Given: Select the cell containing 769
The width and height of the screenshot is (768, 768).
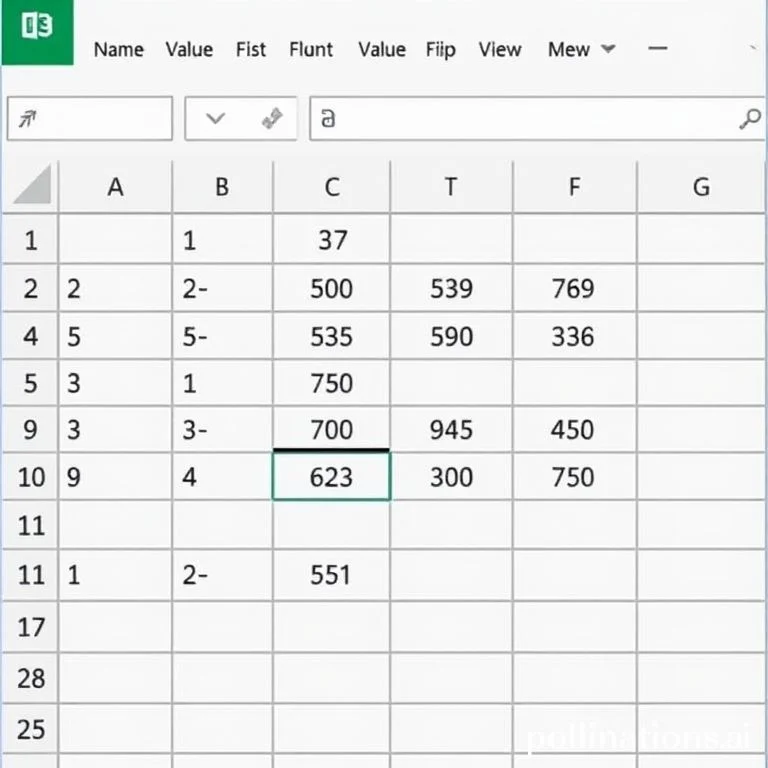Looking at the screenshot, I should [x=573, y=289].
